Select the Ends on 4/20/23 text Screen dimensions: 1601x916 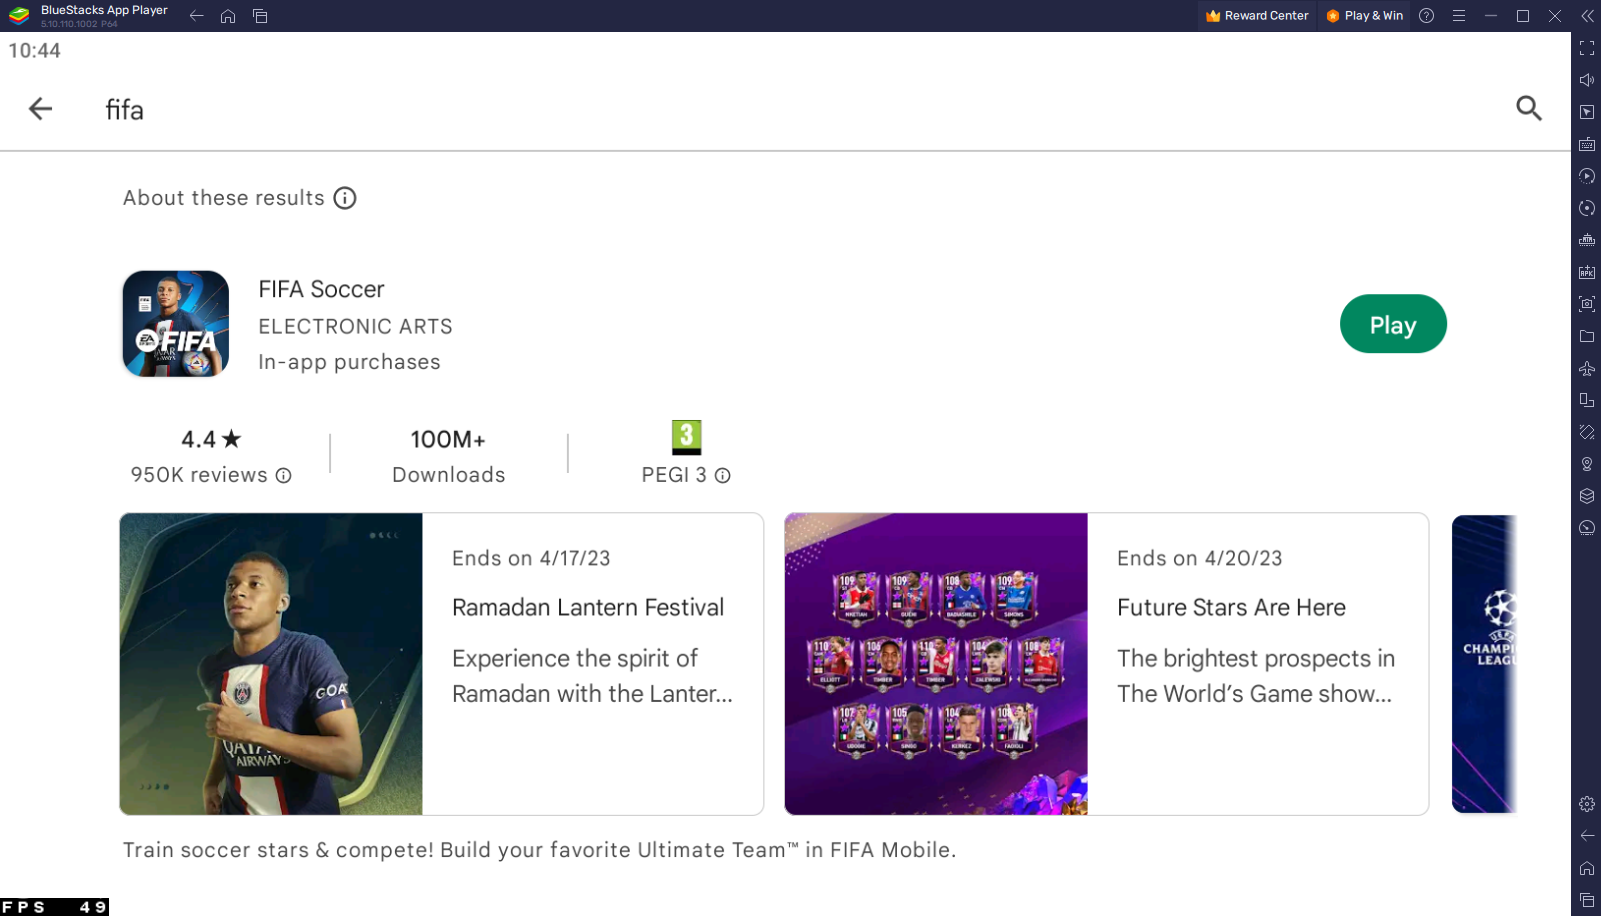tap(1199, 558)
